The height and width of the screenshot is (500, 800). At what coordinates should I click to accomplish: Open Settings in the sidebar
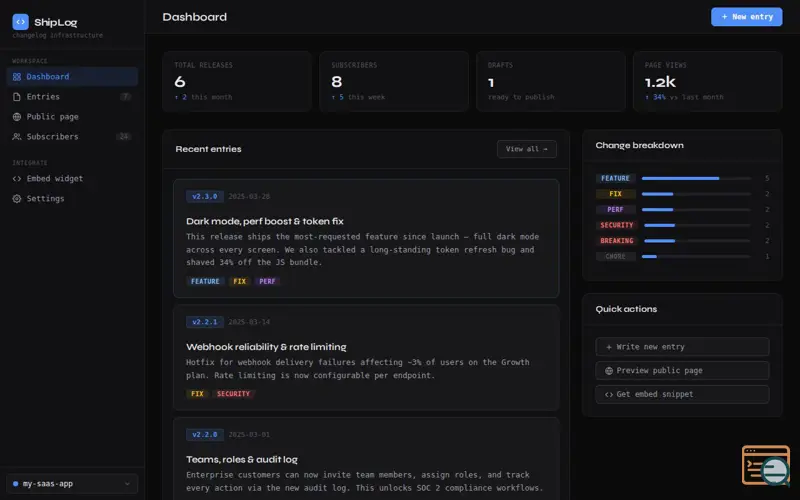pos(72,198)
